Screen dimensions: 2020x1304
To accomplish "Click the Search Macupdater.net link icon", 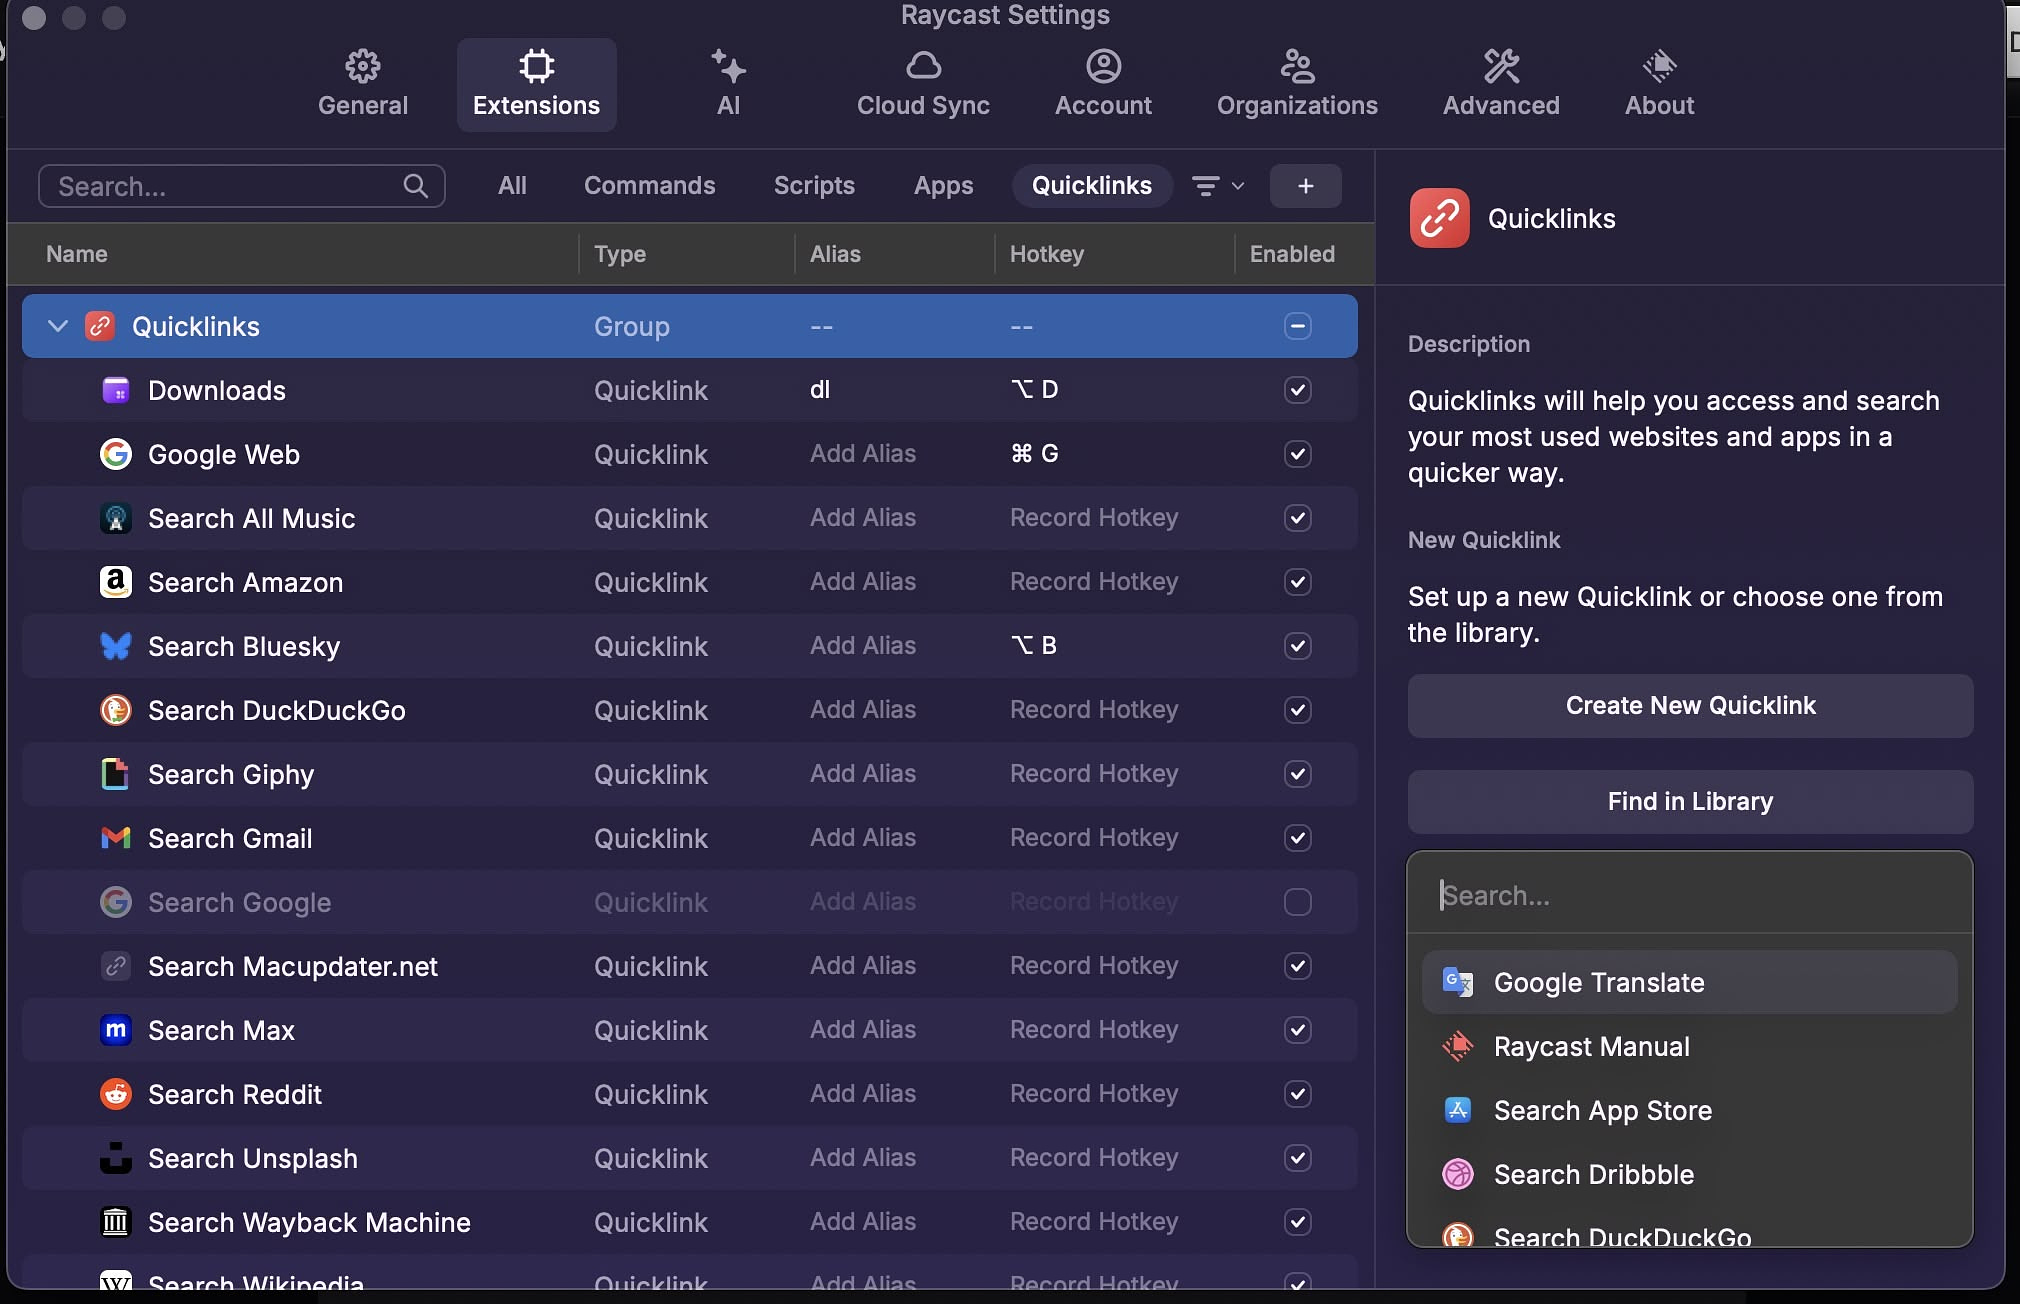I will 116,966.
